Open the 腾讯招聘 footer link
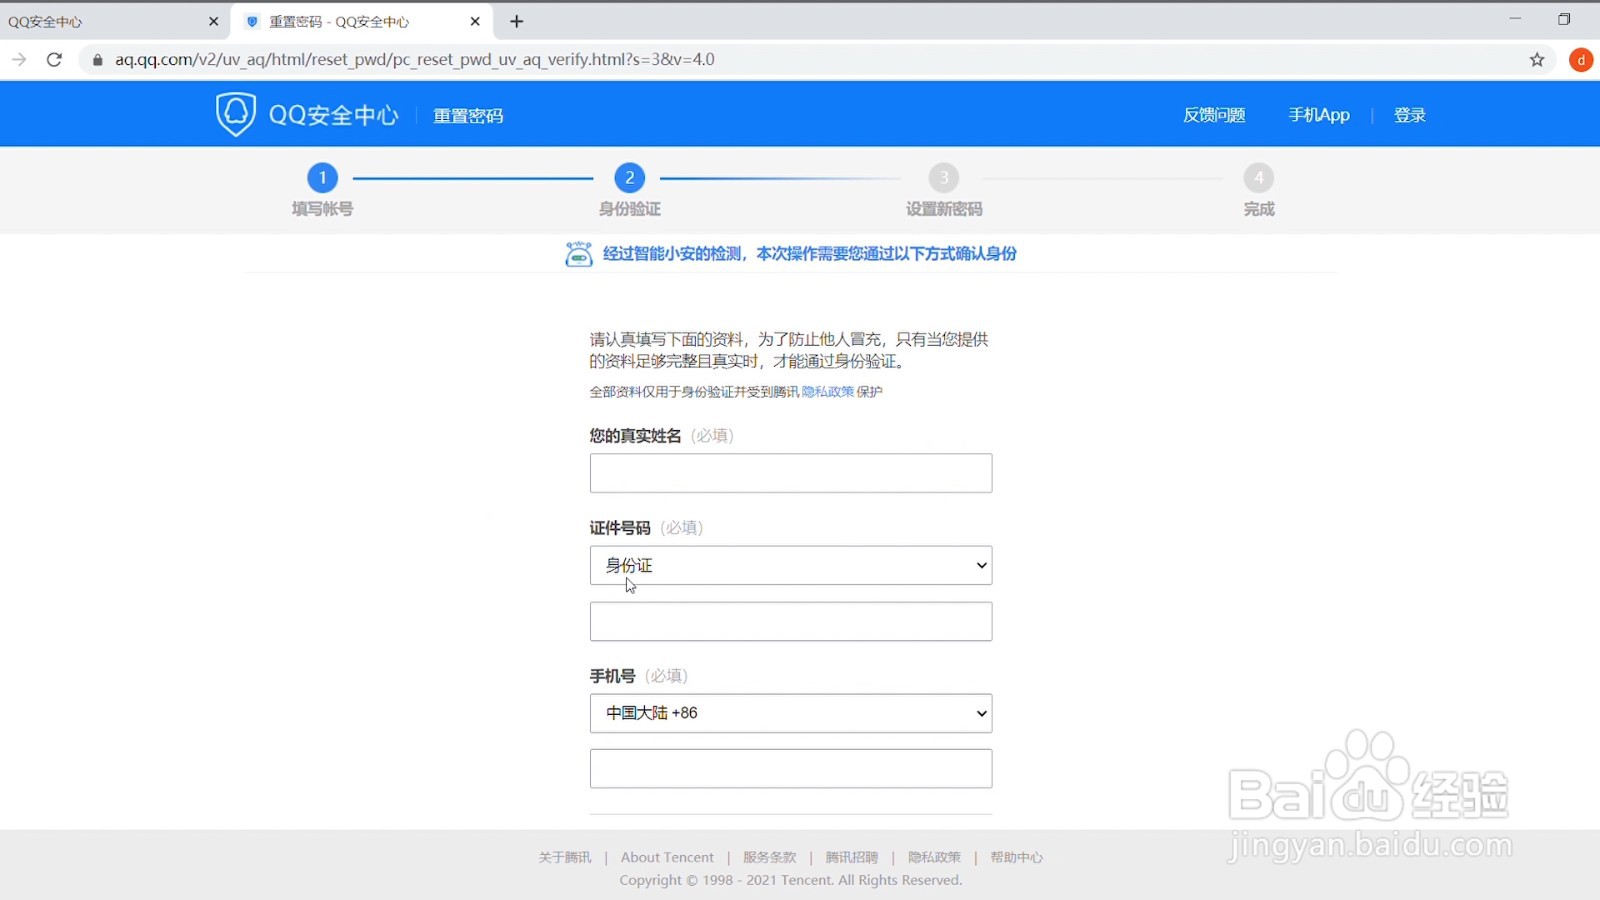Screen dimensions: 1600x900 coord(852,857)
